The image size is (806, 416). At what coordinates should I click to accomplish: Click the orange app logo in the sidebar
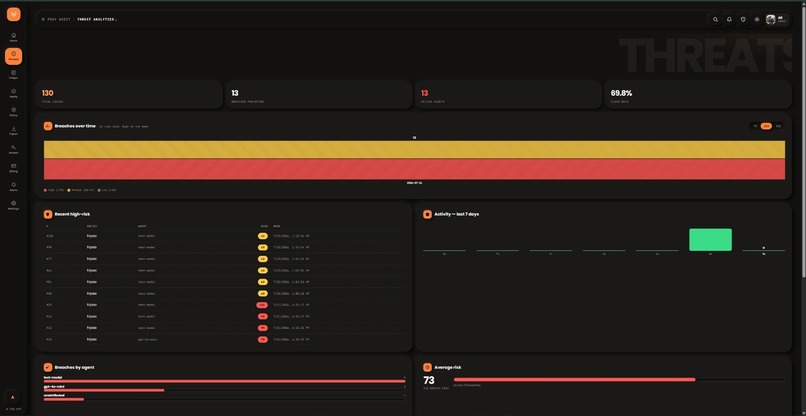click(x=13, y=14)
